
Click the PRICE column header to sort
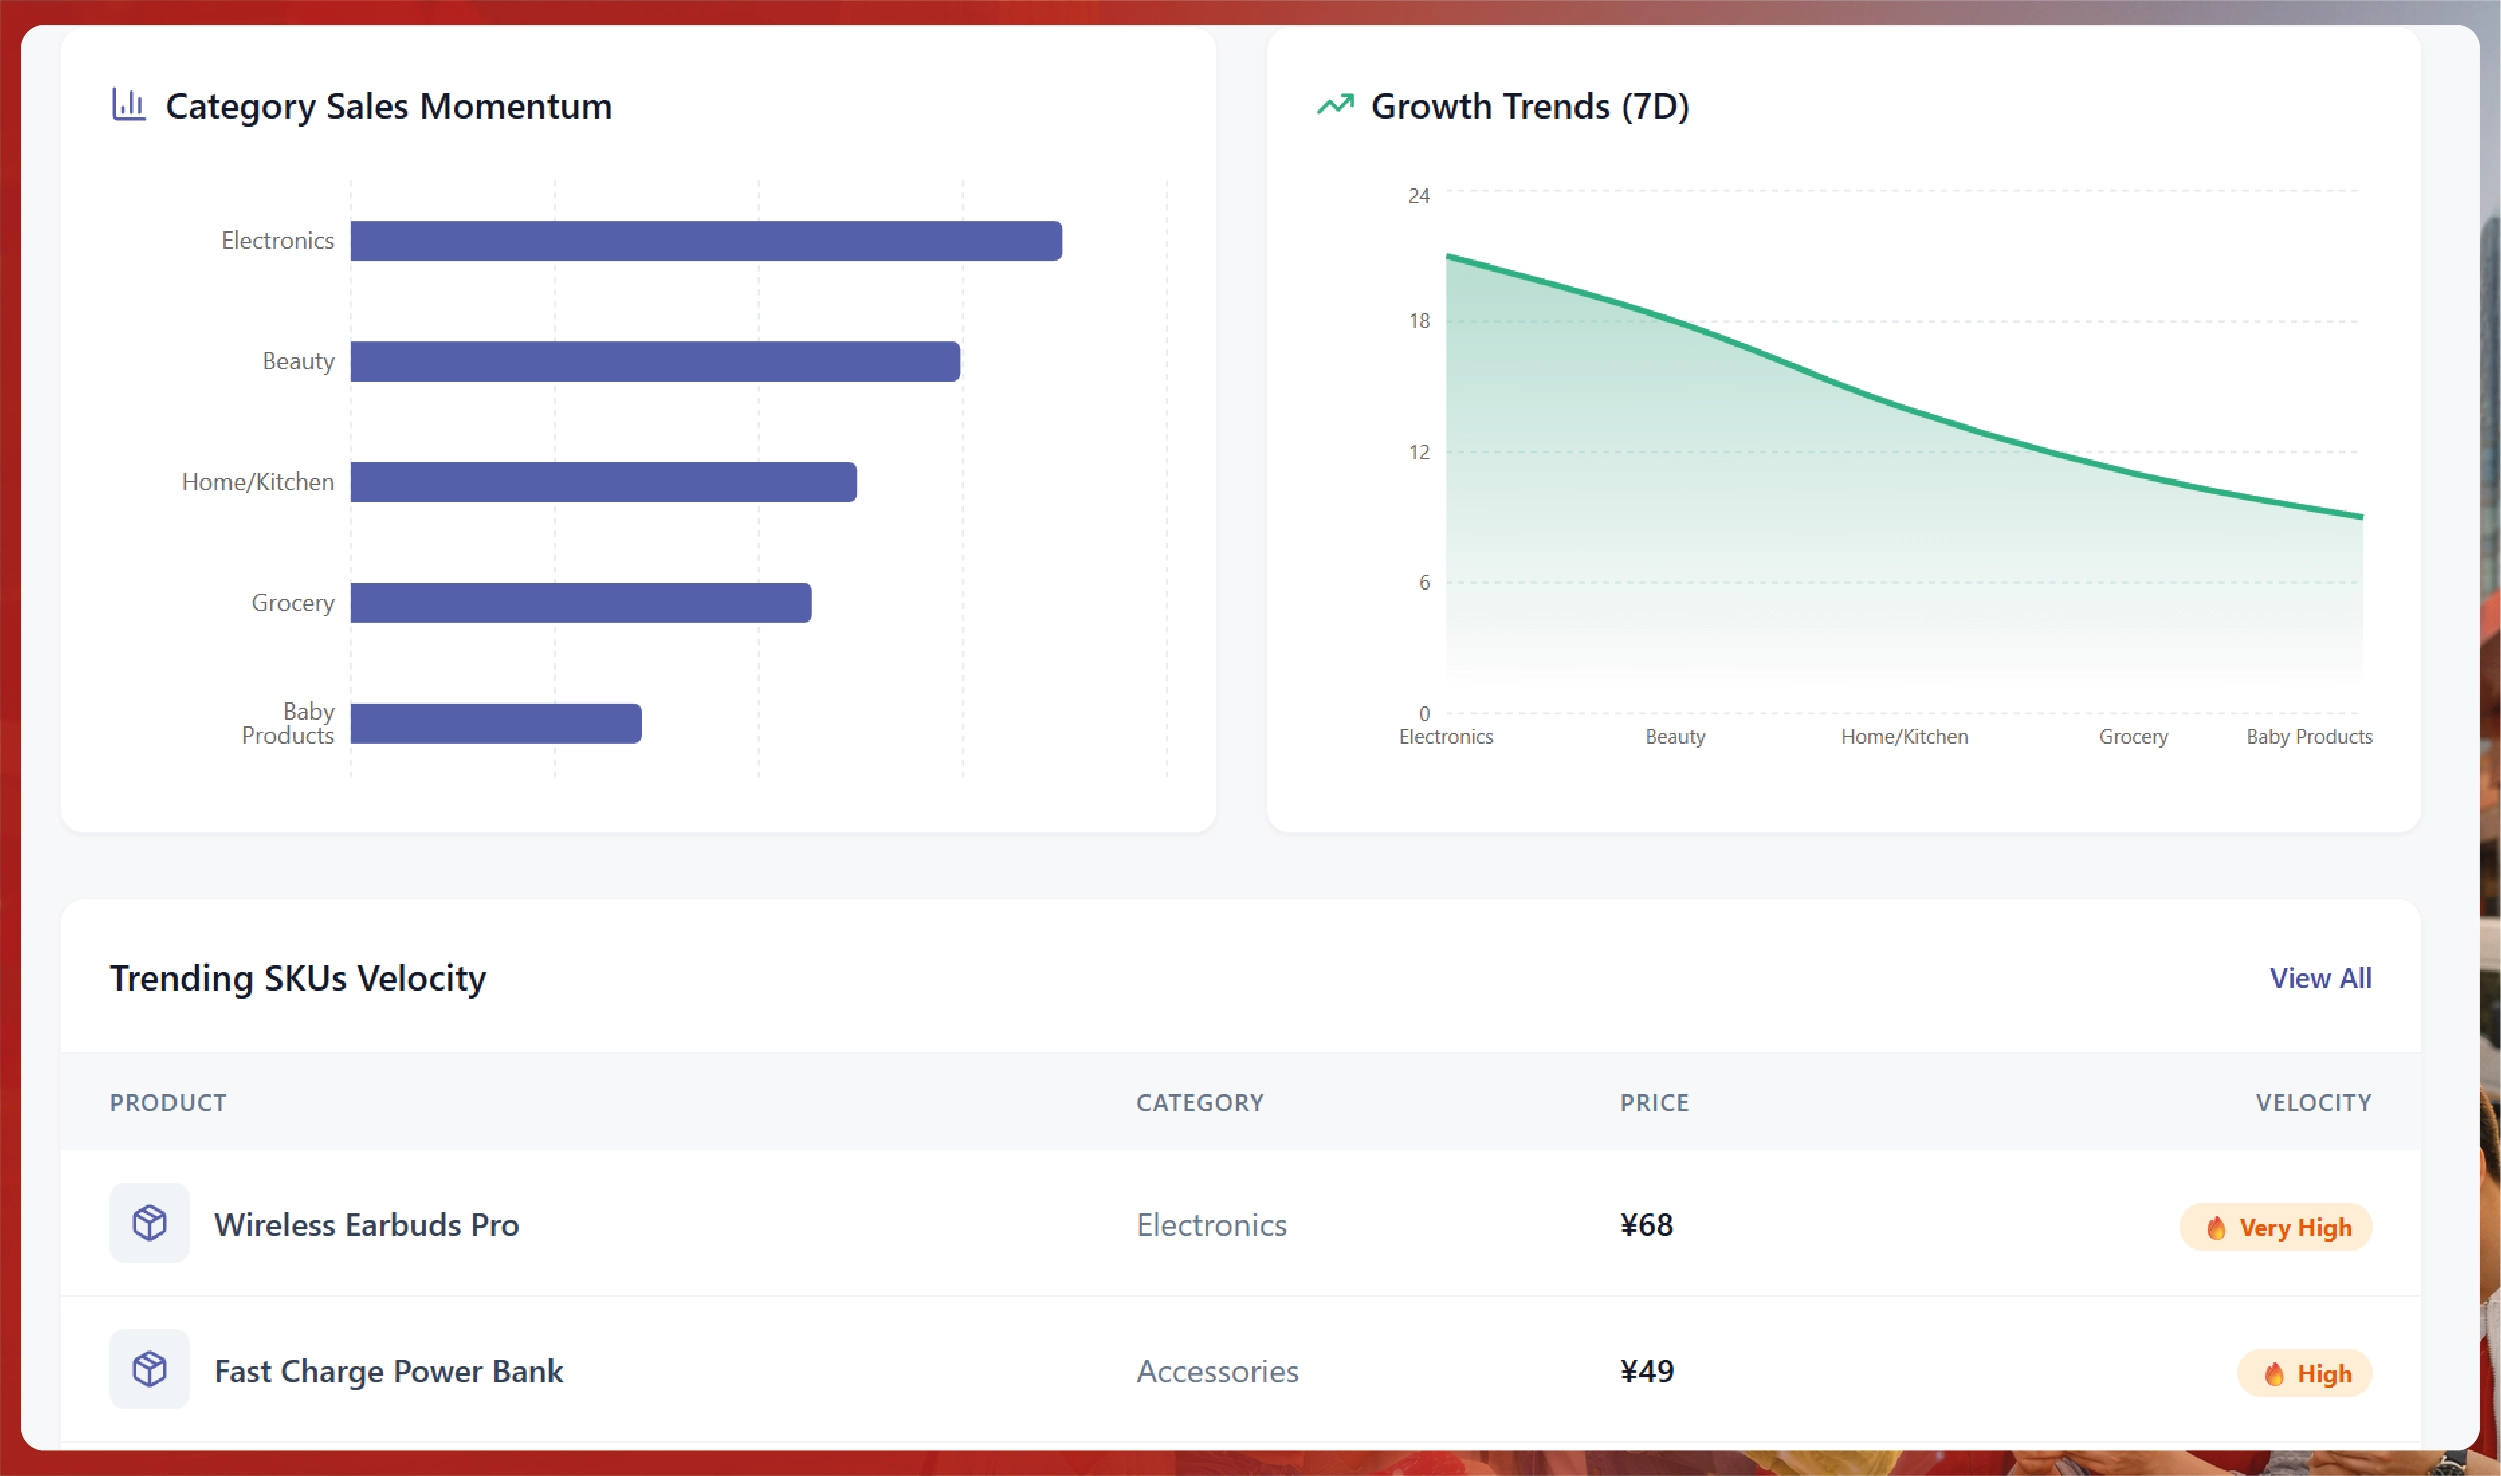[1653, 1102]
